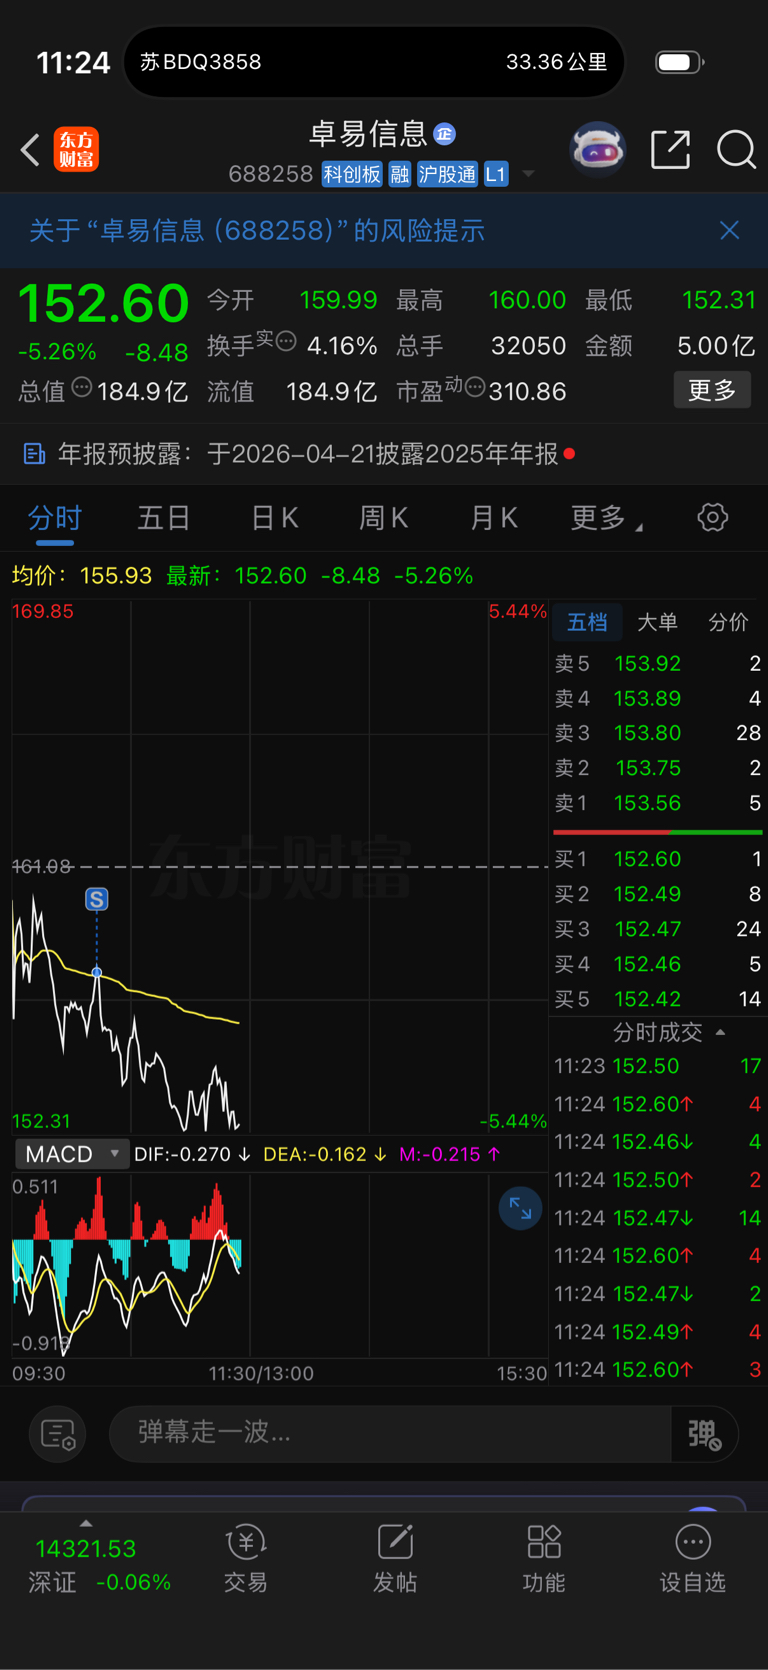768x1670 pixels.
Task: Tap the battery status icon
Action: pyautogui.click(x=680, y=62)
